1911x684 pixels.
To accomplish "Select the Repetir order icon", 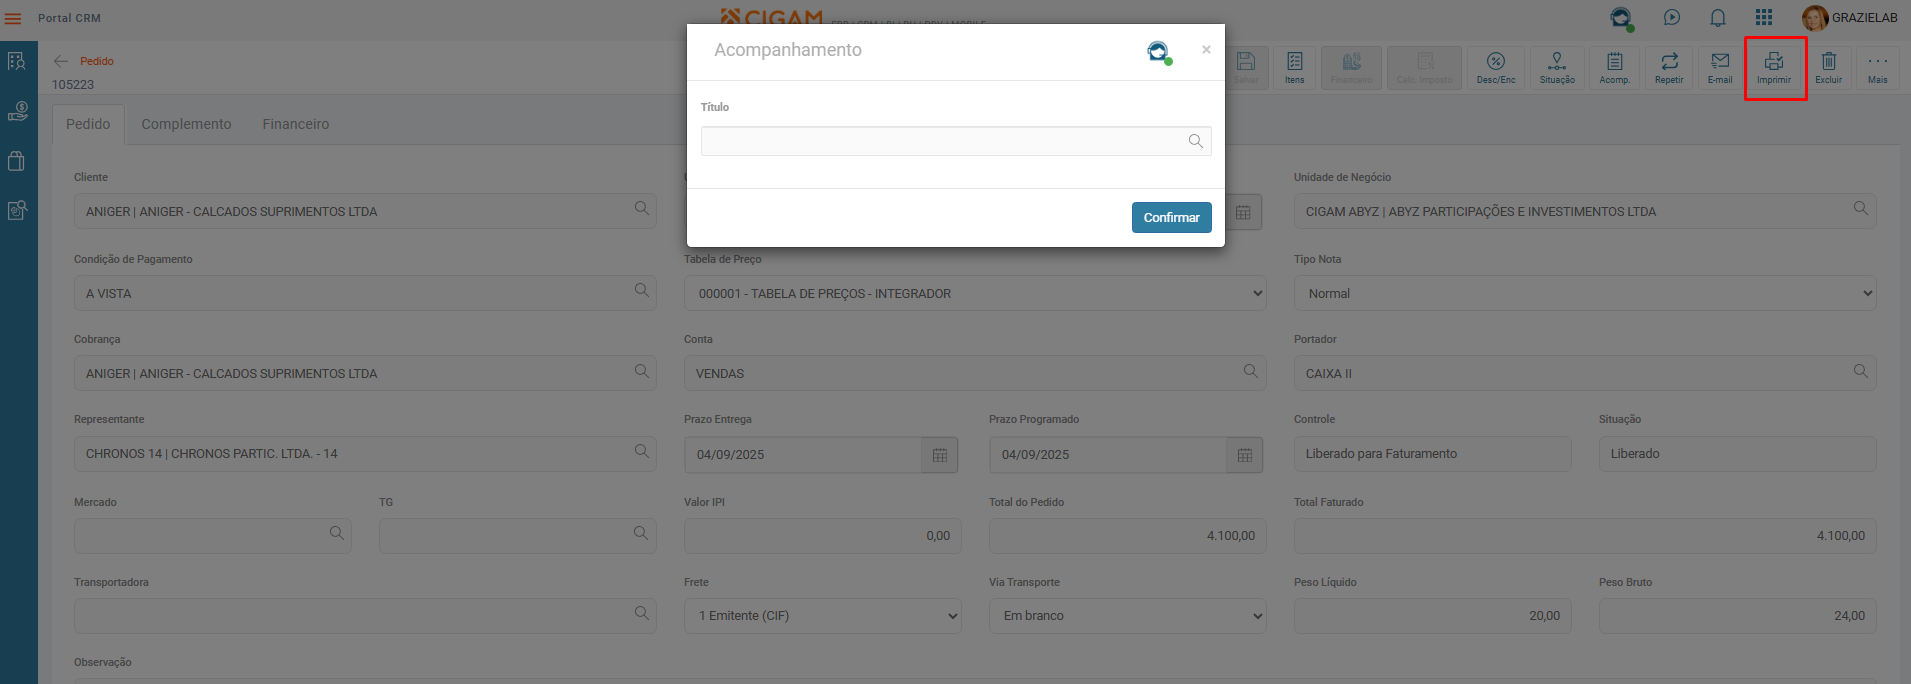I will click(x=1668, y=66).
